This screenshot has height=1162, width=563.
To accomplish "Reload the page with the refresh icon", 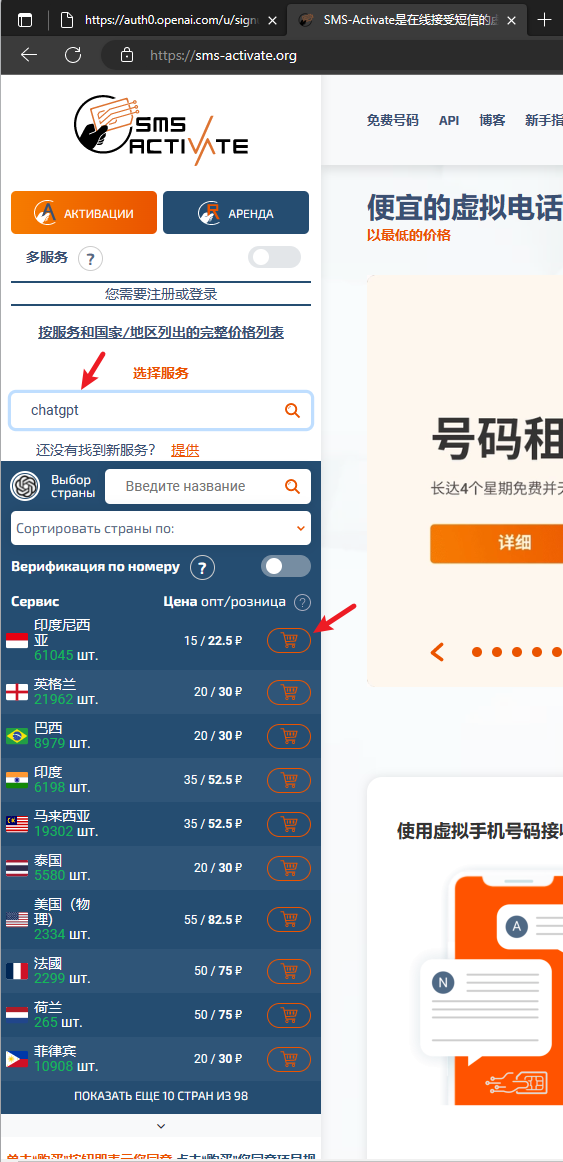I will coord(73,55).
